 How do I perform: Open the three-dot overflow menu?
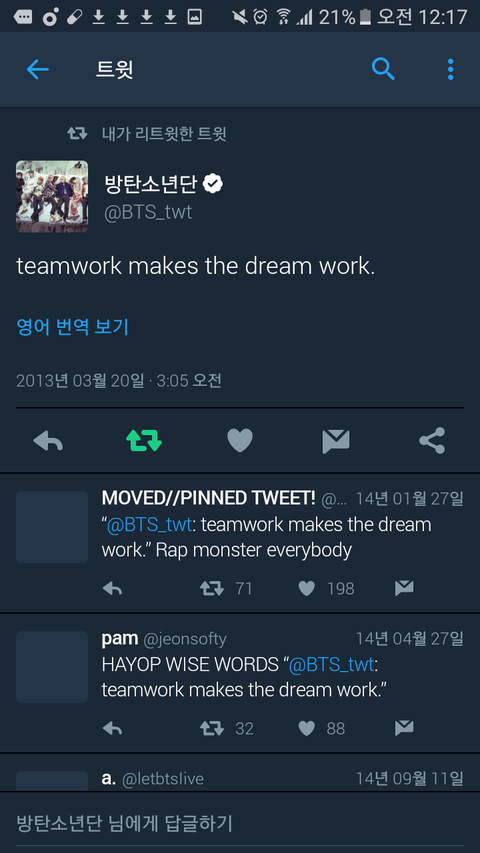click(x=450, y=69)
